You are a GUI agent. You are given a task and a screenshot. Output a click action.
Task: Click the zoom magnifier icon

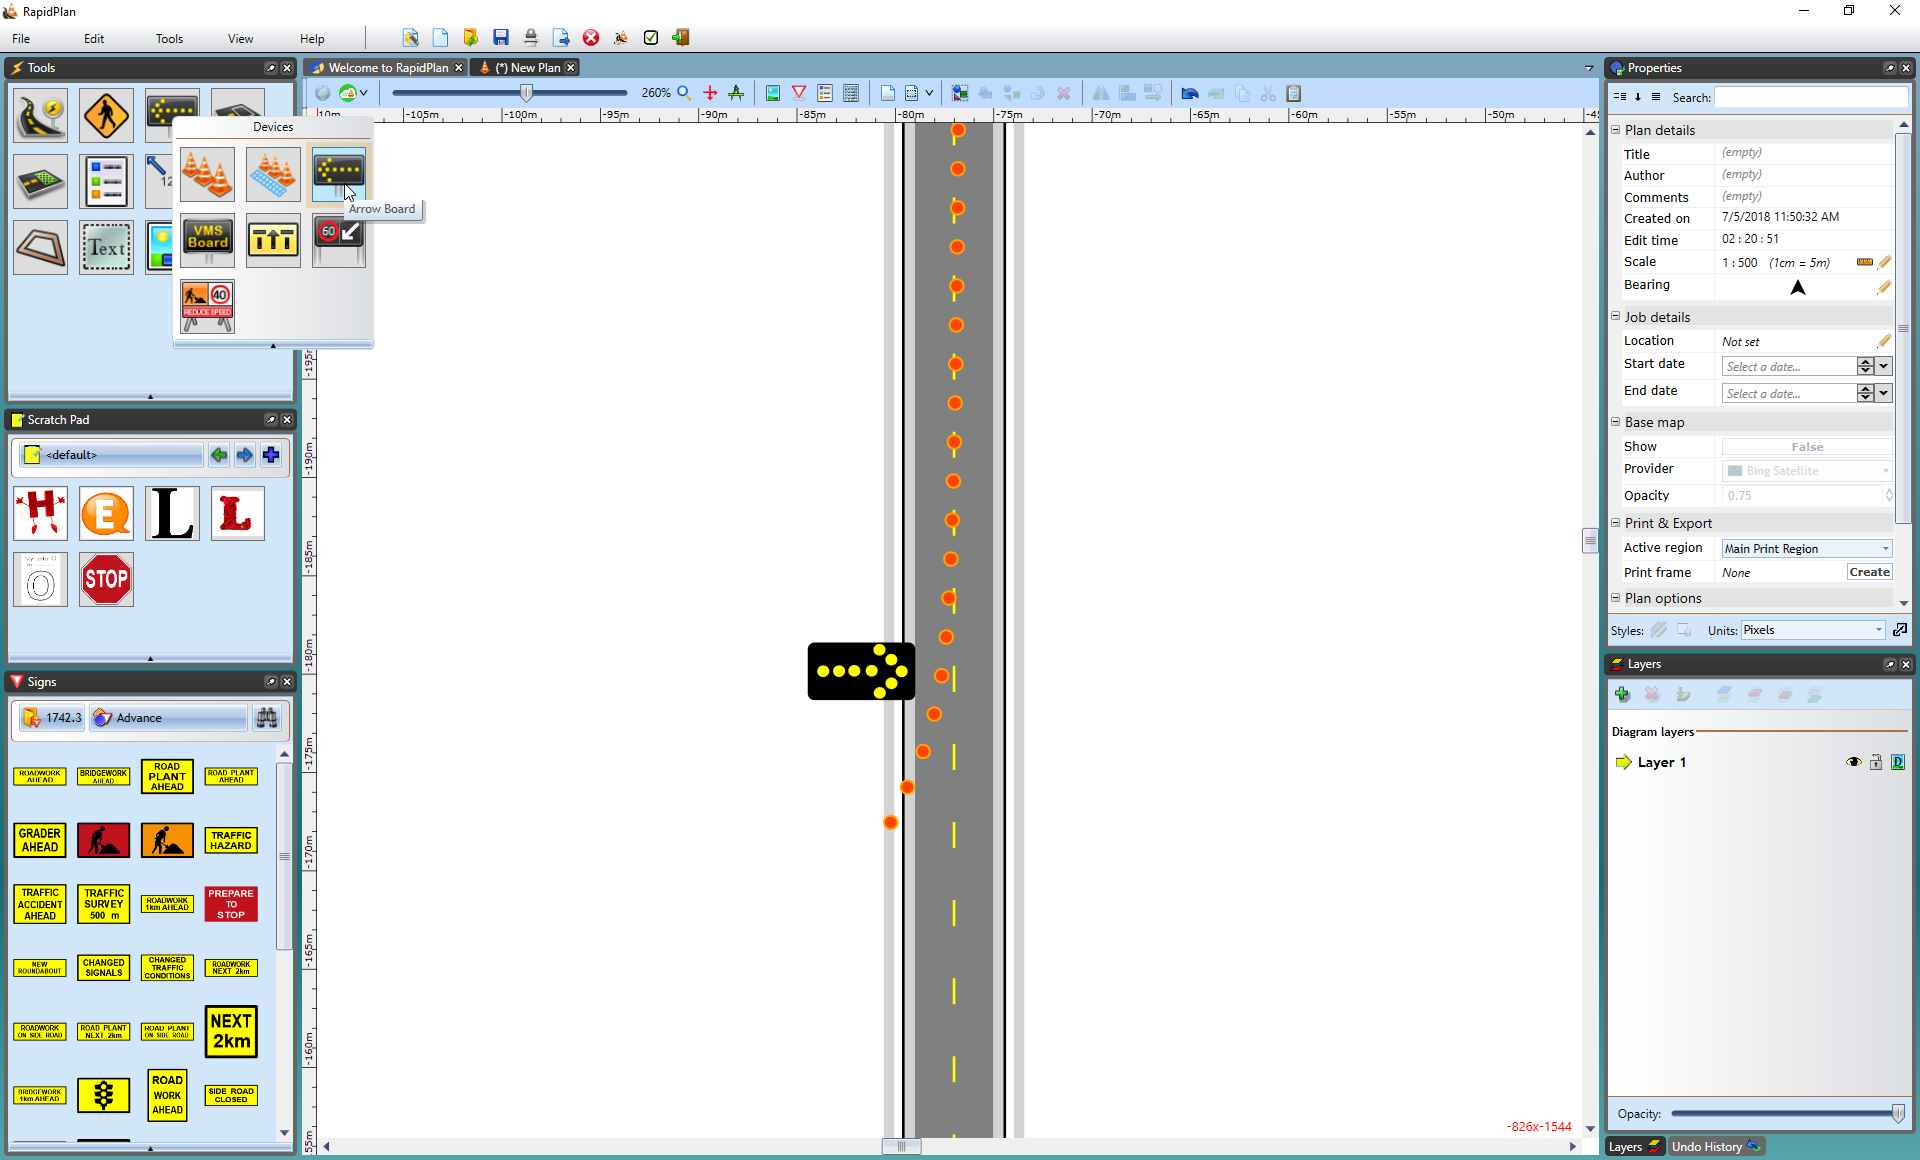coord(684,93)
